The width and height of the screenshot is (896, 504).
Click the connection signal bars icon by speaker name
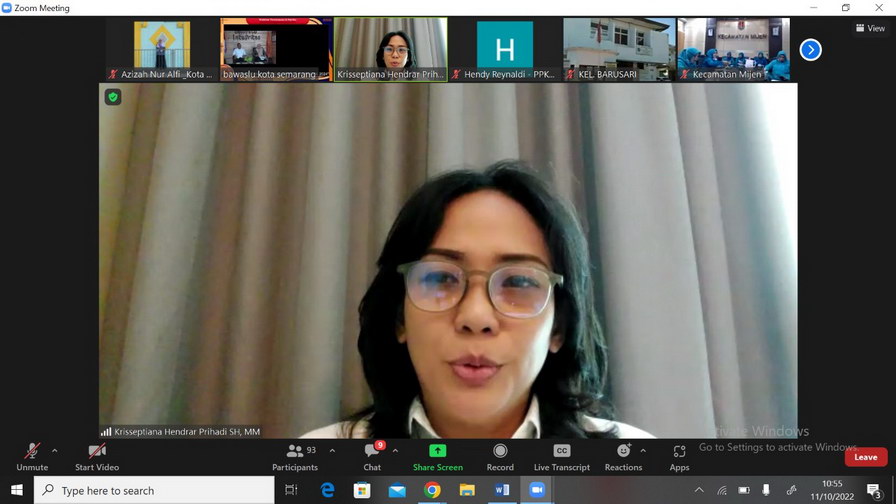pos(106,431)
